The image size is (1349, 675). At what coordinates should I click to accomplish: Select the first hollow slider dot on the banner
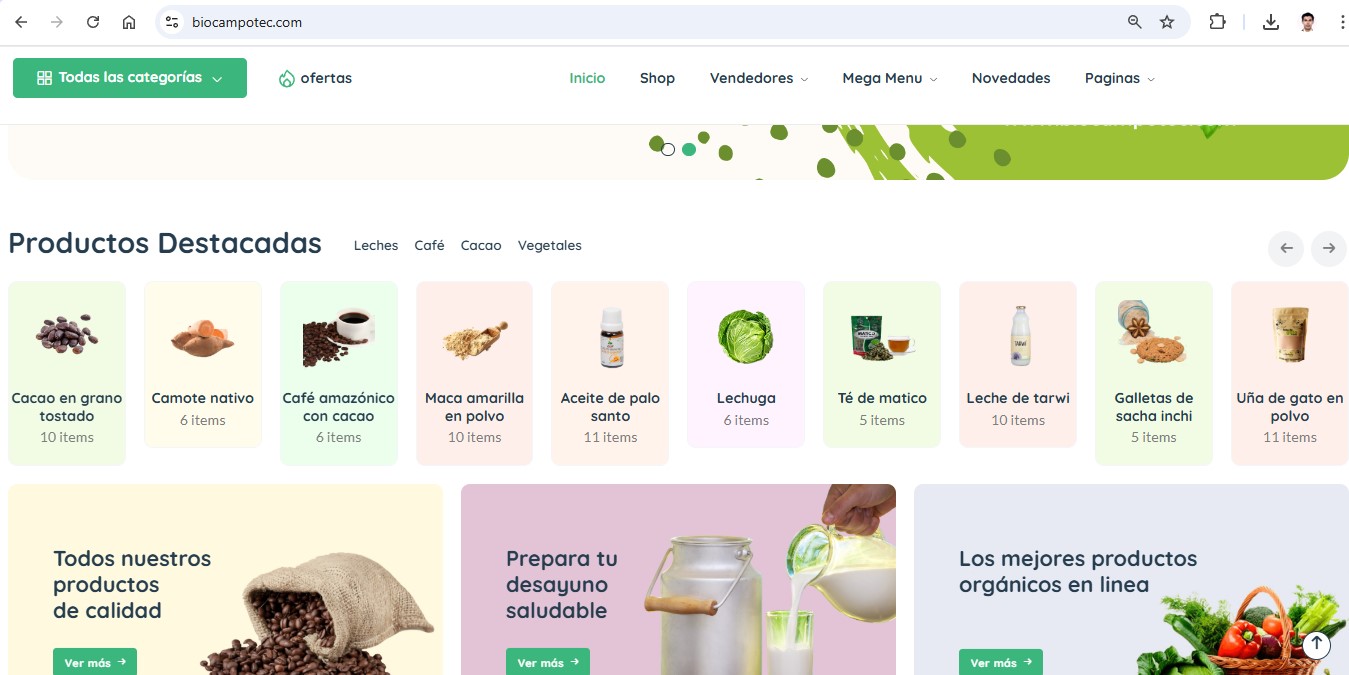[x=668, y=149]
